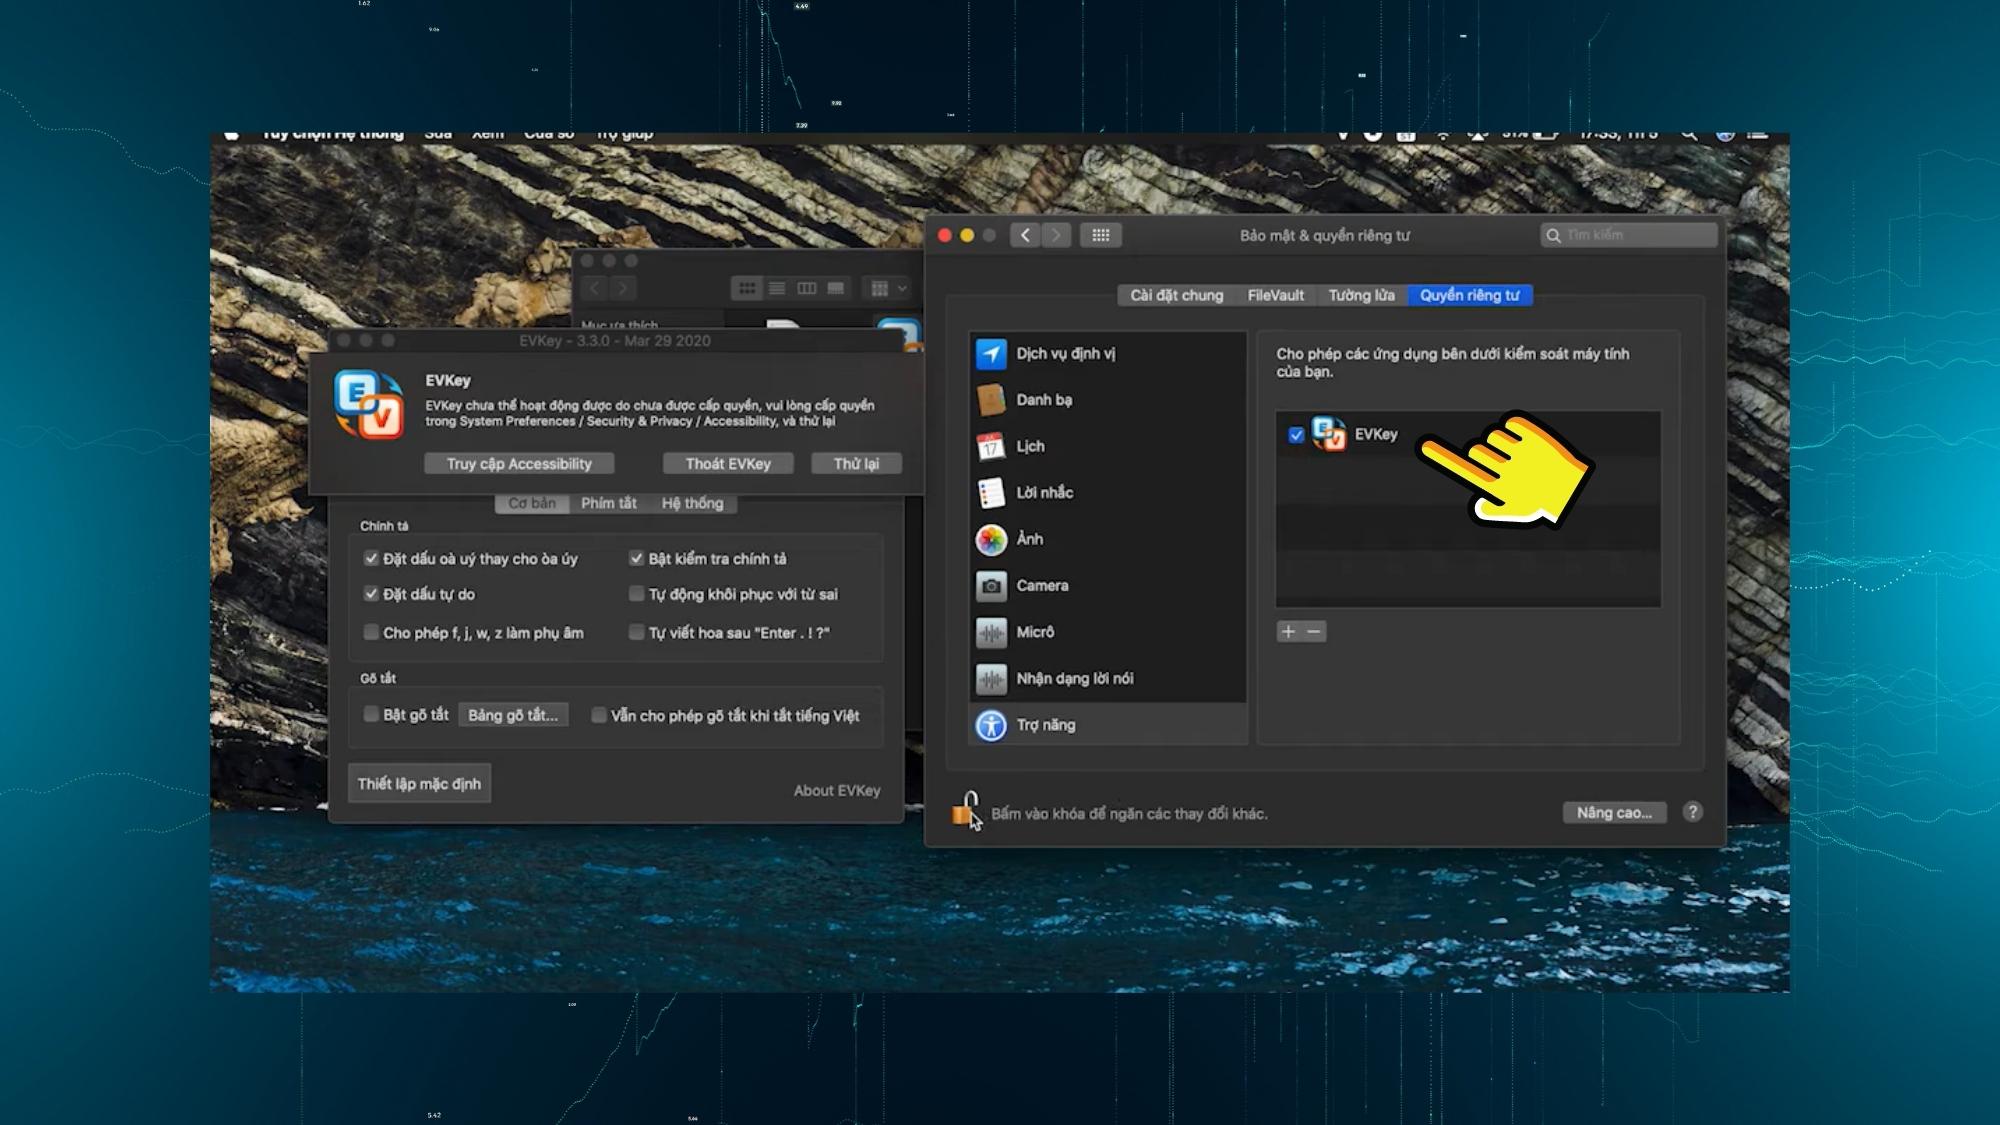Switch to the FileVault tab
The height and width of the screenshot is (1125, 2000).
[x=1274, y=295]
